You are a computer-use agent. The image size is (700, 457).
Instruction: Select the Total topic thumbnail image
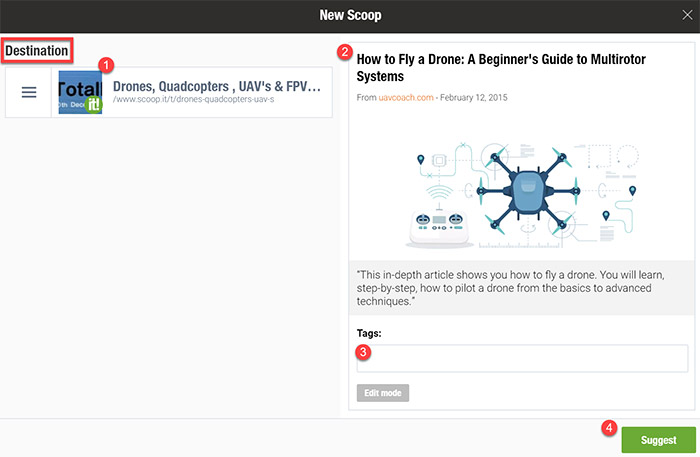coord(80,92)
